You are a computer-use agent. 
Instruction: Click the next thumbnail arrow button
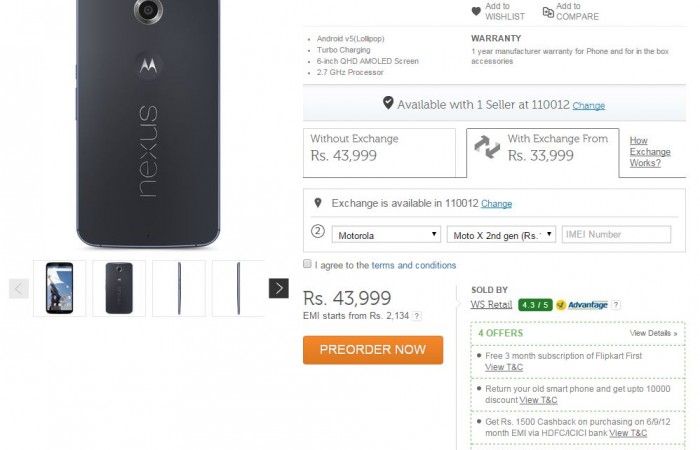coord(279,288)
